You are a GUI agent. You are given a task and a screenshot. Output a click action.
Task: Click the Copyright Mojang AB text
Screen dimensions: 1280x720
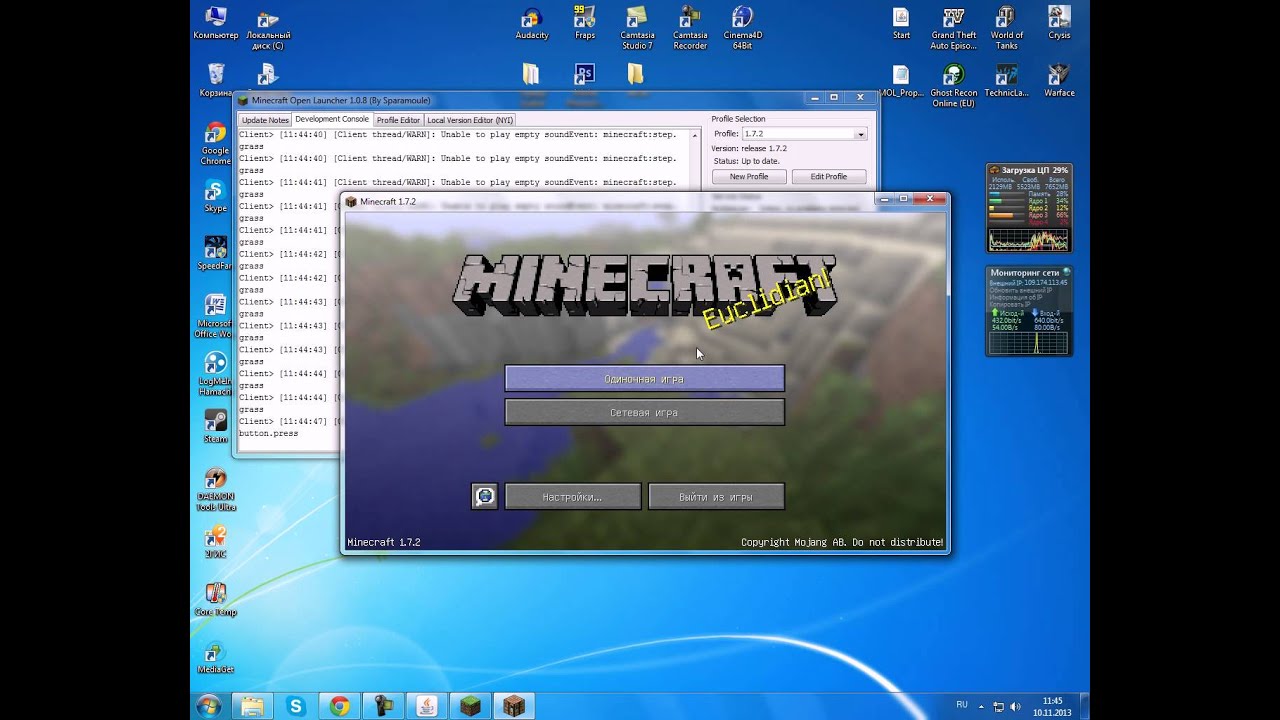click(x=842, y=542)
